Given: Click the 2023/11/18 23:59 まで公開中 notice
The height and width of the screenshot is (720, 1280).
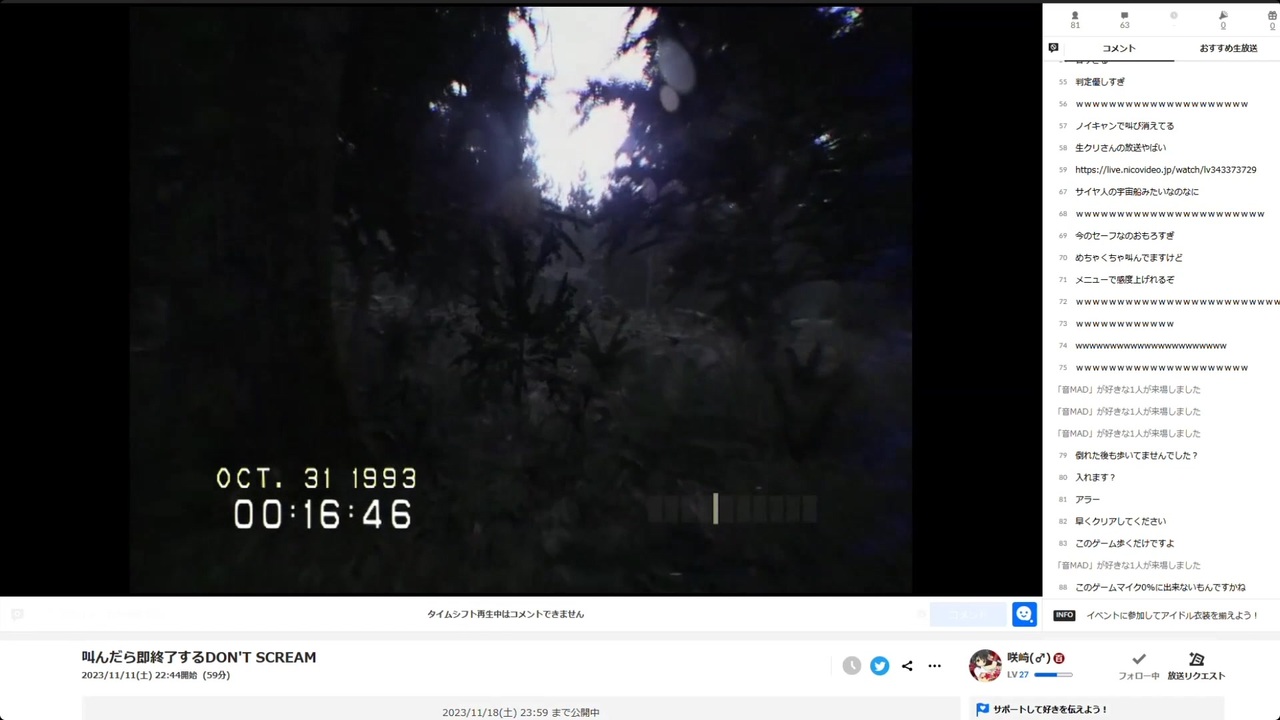Looking at the screenshot, I should click(521, 713).
